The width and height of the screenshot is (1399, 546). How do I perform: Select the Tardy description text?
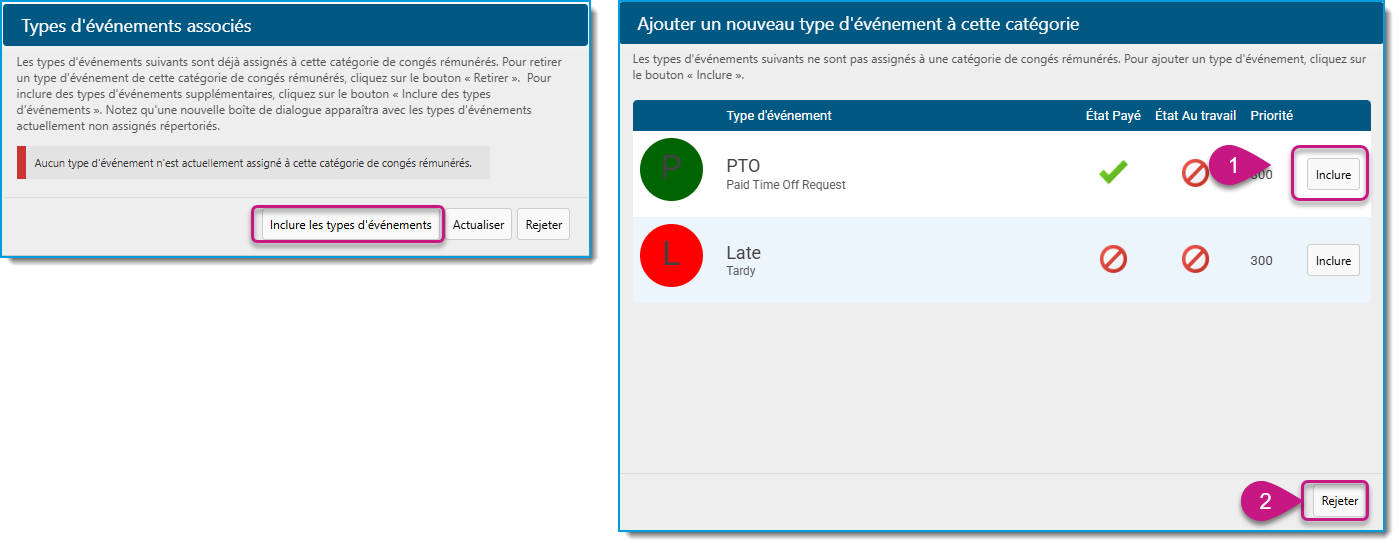point(741,271)
